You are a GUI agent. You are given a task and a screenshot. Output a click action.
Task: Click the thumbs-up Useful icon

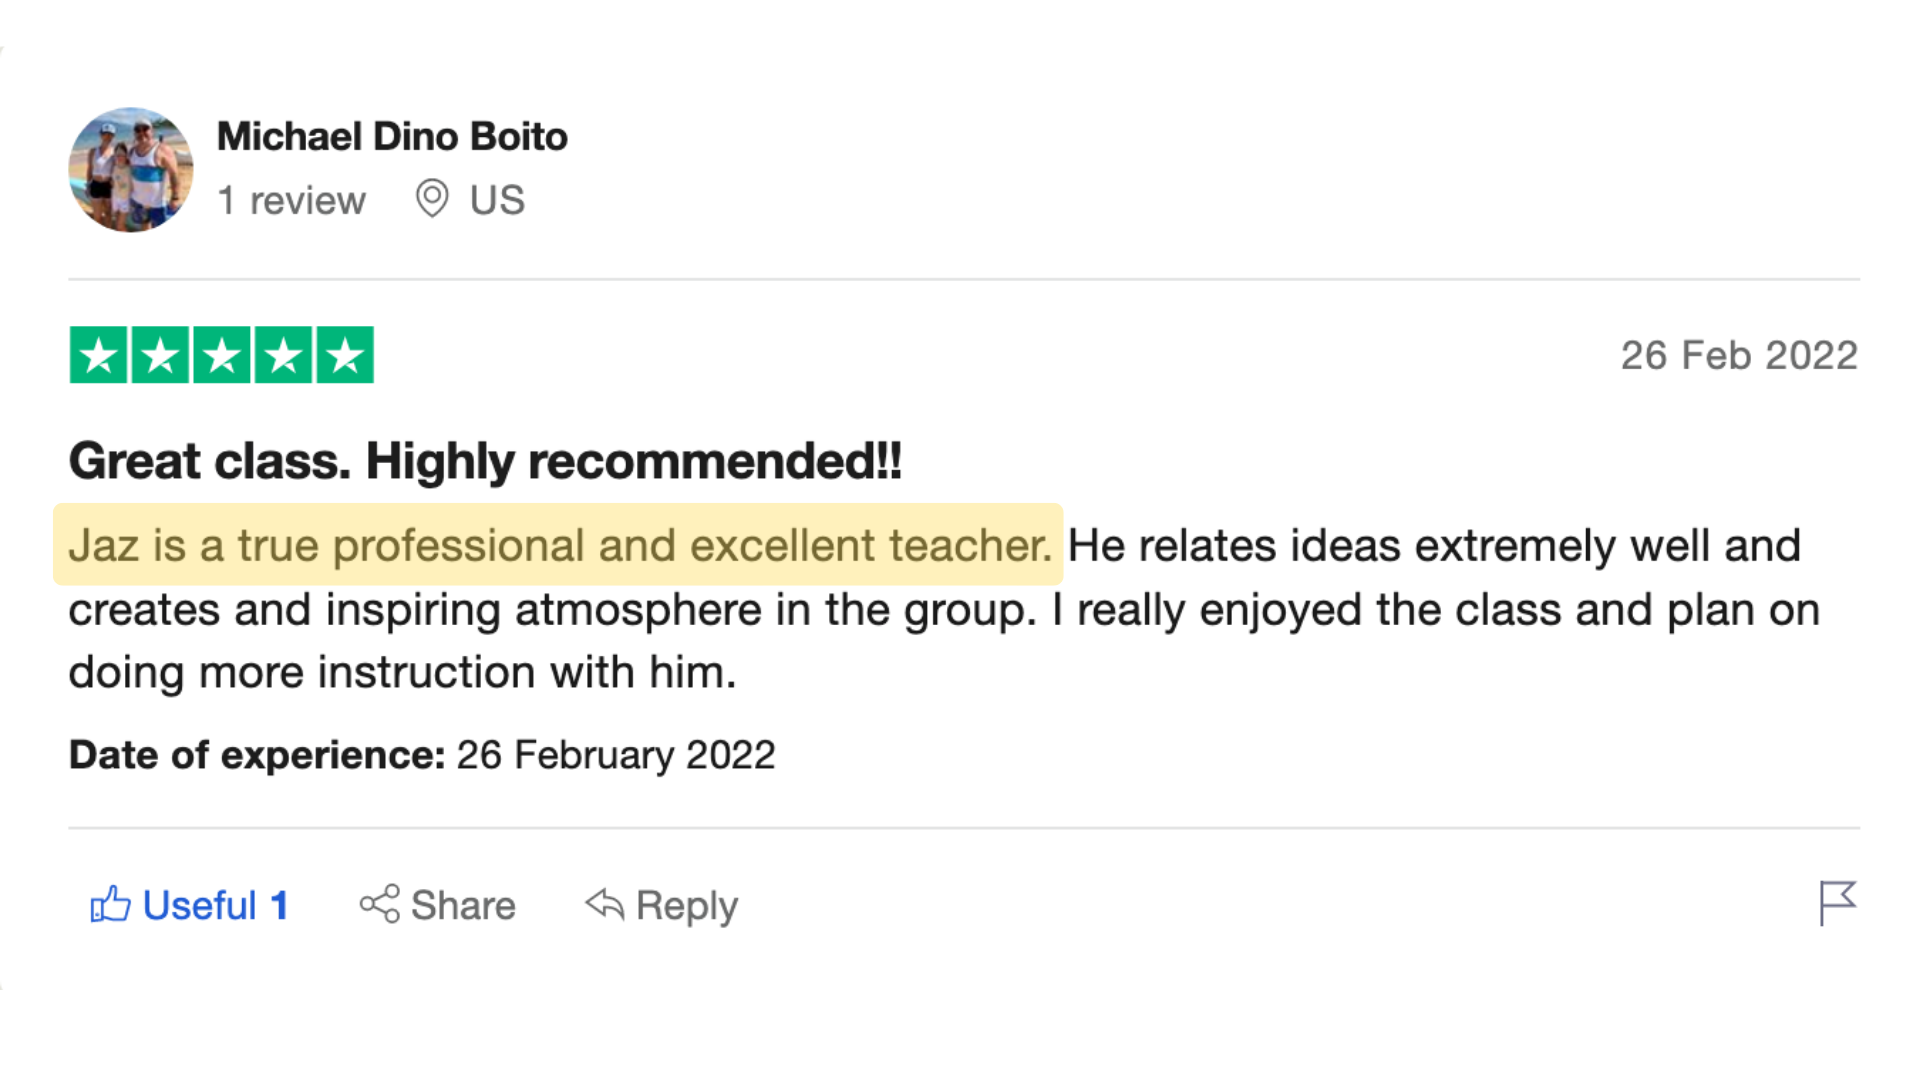point(110,904)
